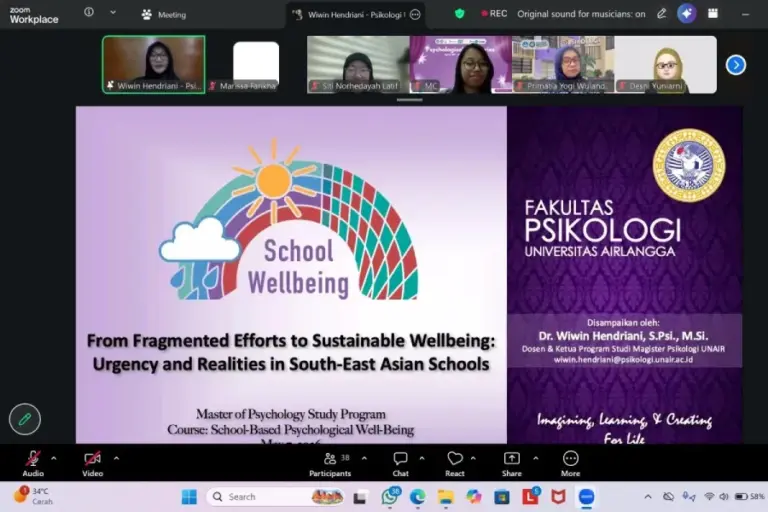Click wiwin.hendriani@psikologi.unair.ac.id email on slide
Viewport: 768px width, 512px height.
point(624,360)
